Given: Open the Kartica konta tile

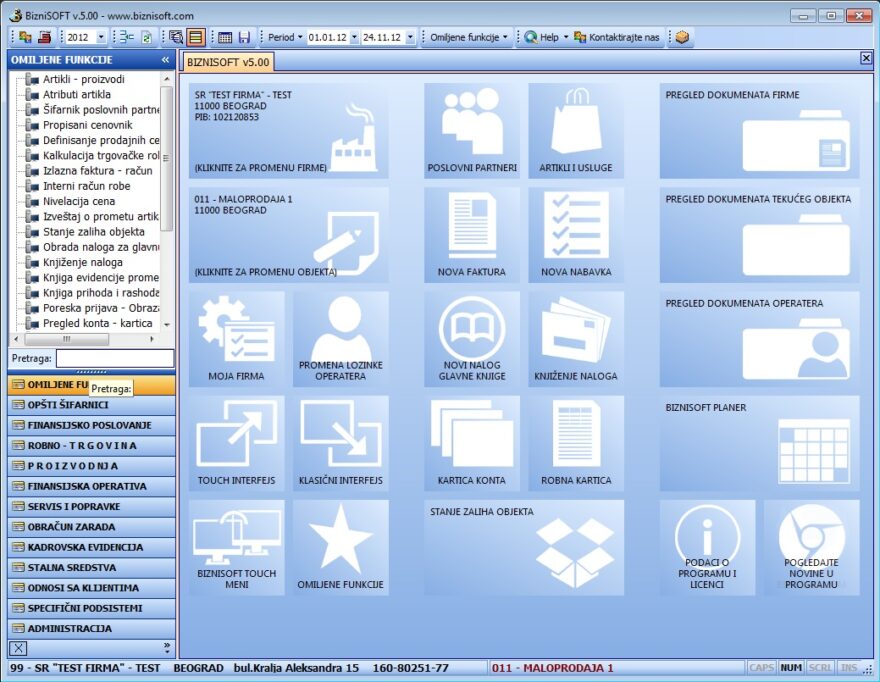Looking at the screenshot, I should [472, 443].
